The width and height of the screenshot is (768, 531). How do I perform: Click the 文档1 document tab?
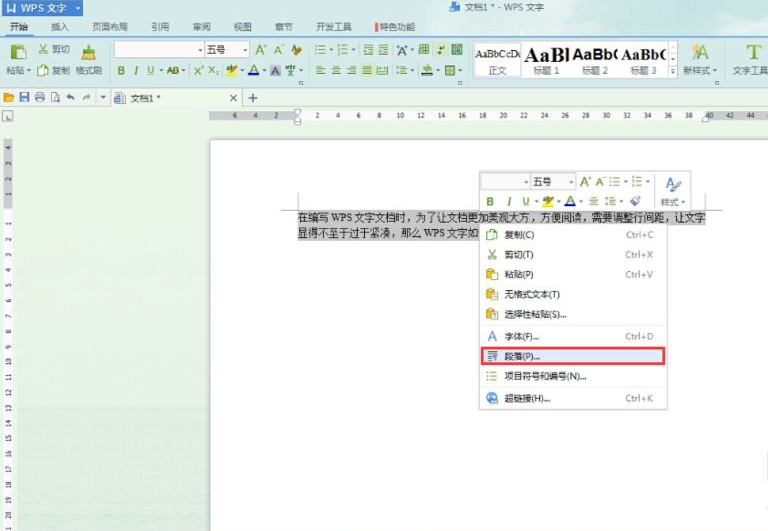coord(175,98)
